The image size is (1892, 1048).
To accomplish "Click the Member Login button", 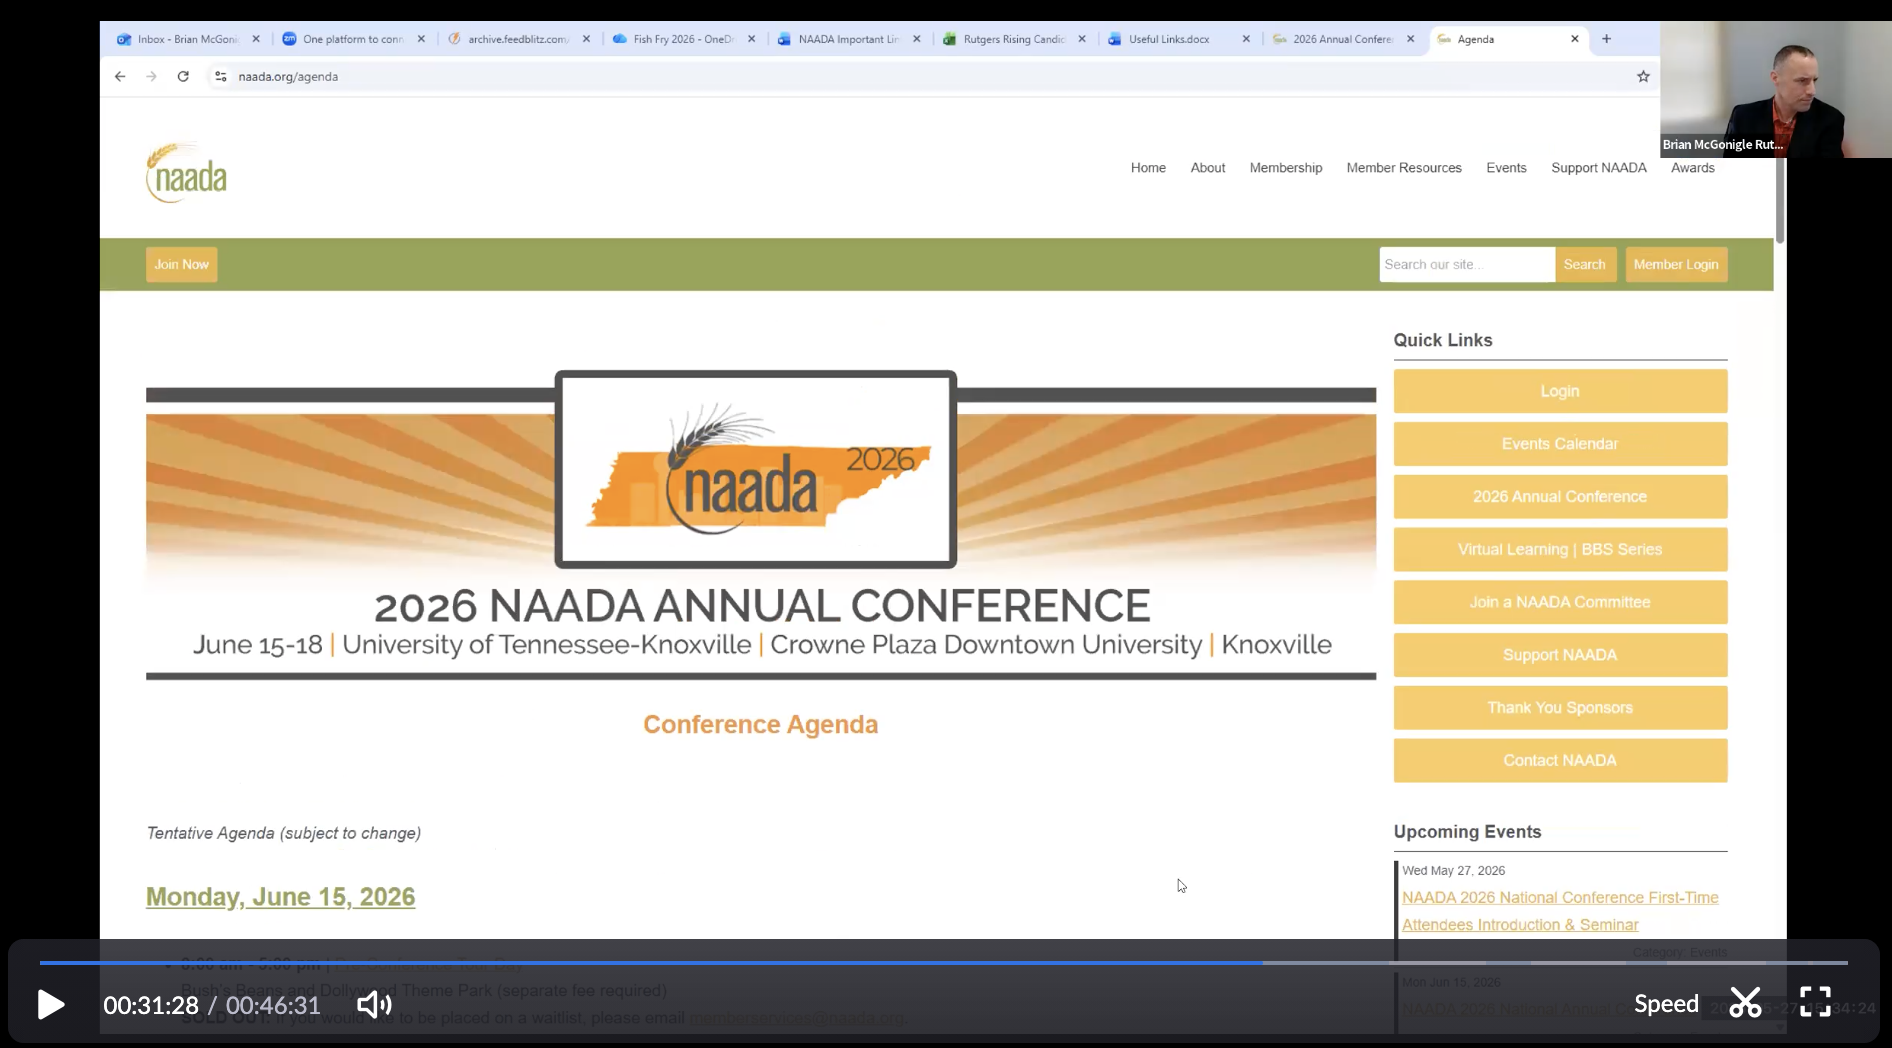I will (x=1676, y=264).
